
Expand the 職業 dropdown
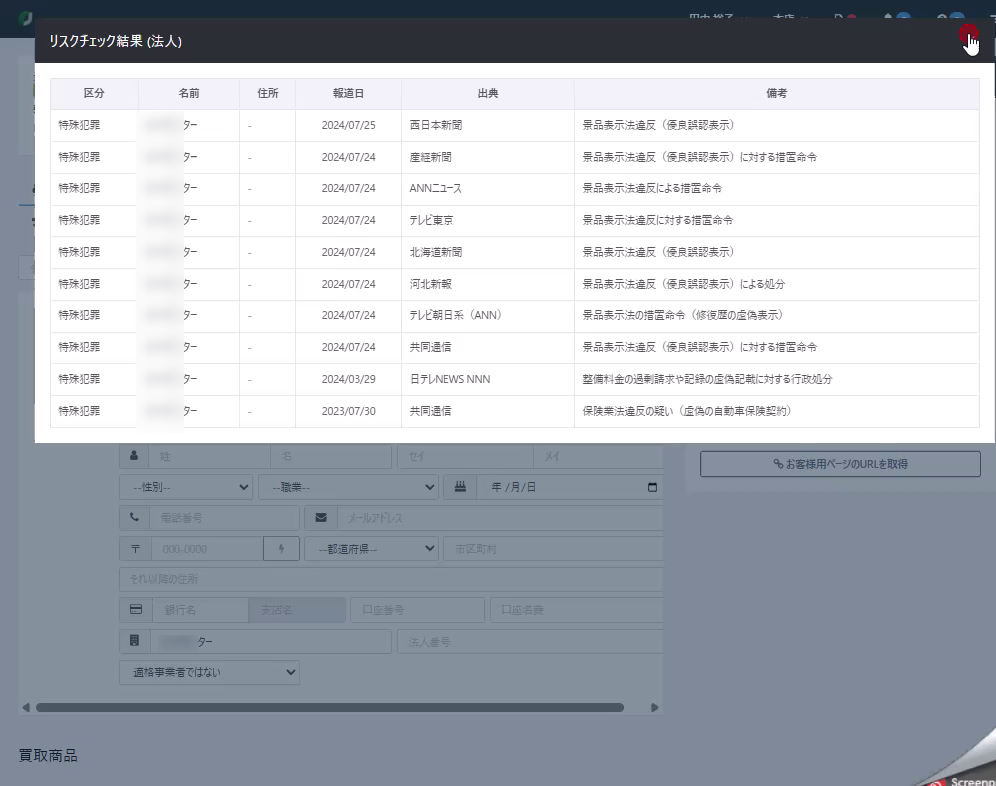pos(348,487)
